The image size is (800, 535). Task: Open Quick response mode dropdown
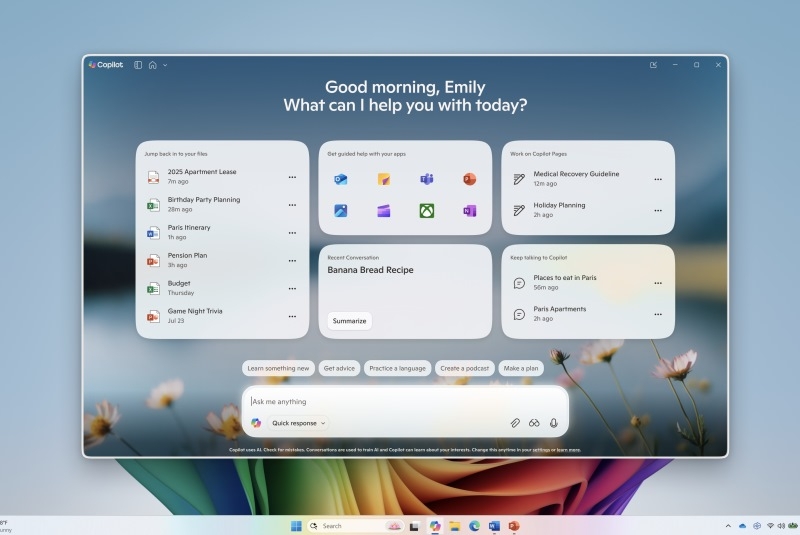tap(298, 423)
